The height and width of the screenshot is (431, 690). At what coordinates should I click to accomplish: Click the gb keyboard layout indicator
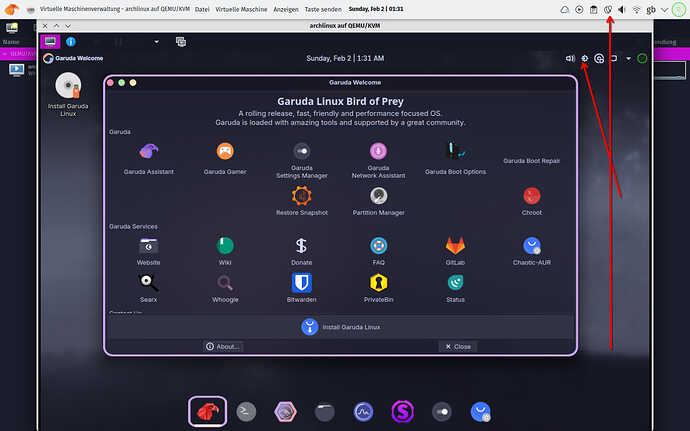click(x=651, y=10)
